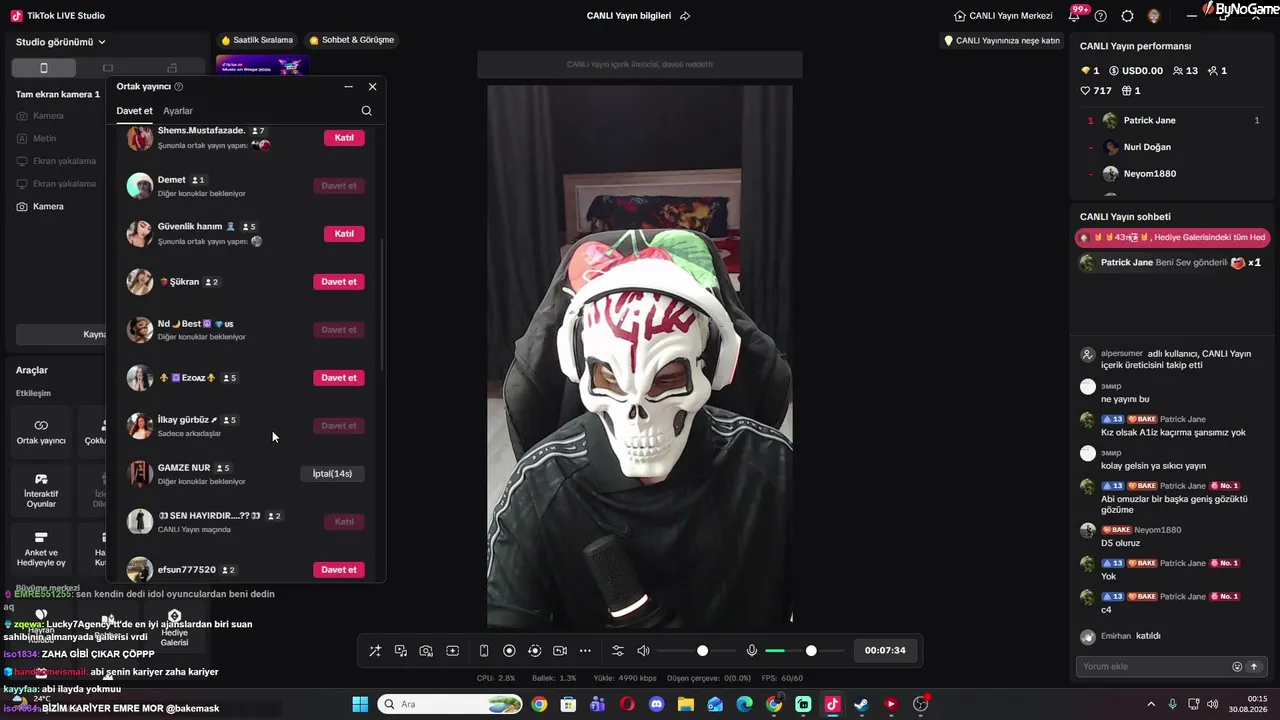Click the camera switch icon in bottom toolbar
The image size is (1280, 720).
[x=560, y=651]
